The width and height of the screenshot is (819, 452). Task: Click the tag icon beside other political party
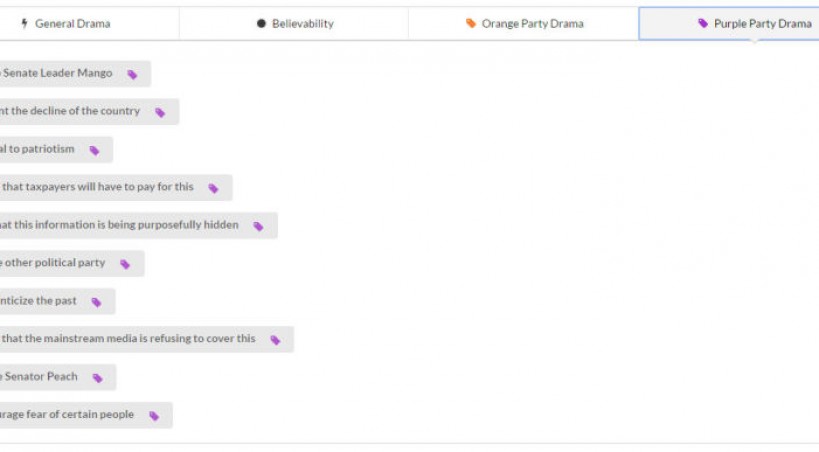click(x=125, y=264)
